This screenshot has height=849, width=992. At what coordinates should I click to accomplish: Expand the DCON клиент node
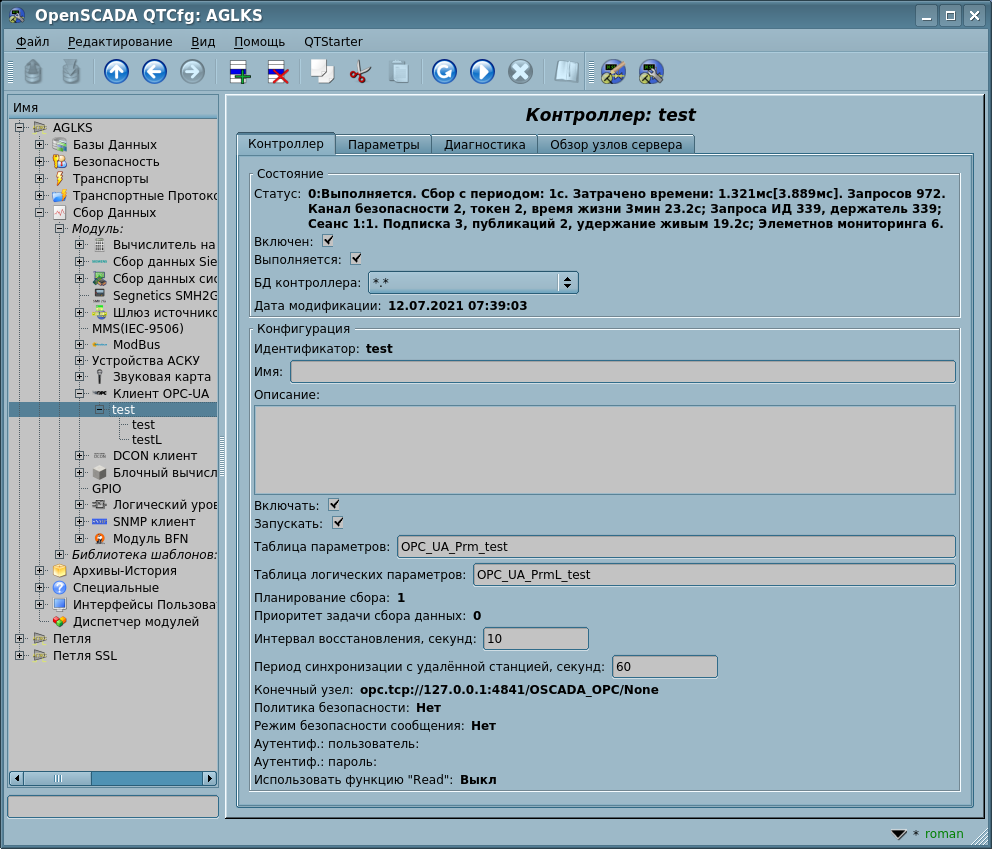(79, 456)
